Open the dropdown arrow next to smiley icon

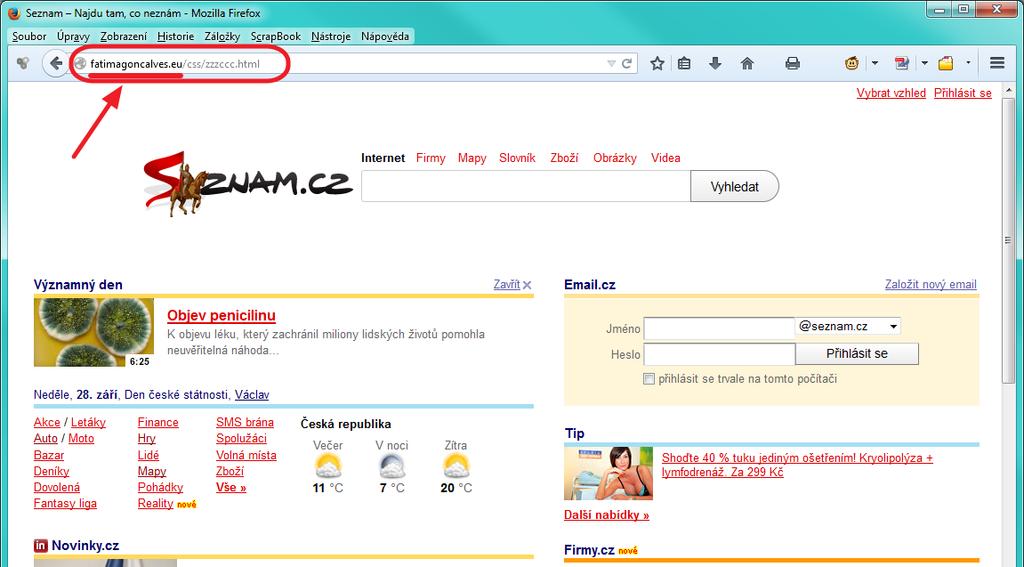click(x=874, y=63)
